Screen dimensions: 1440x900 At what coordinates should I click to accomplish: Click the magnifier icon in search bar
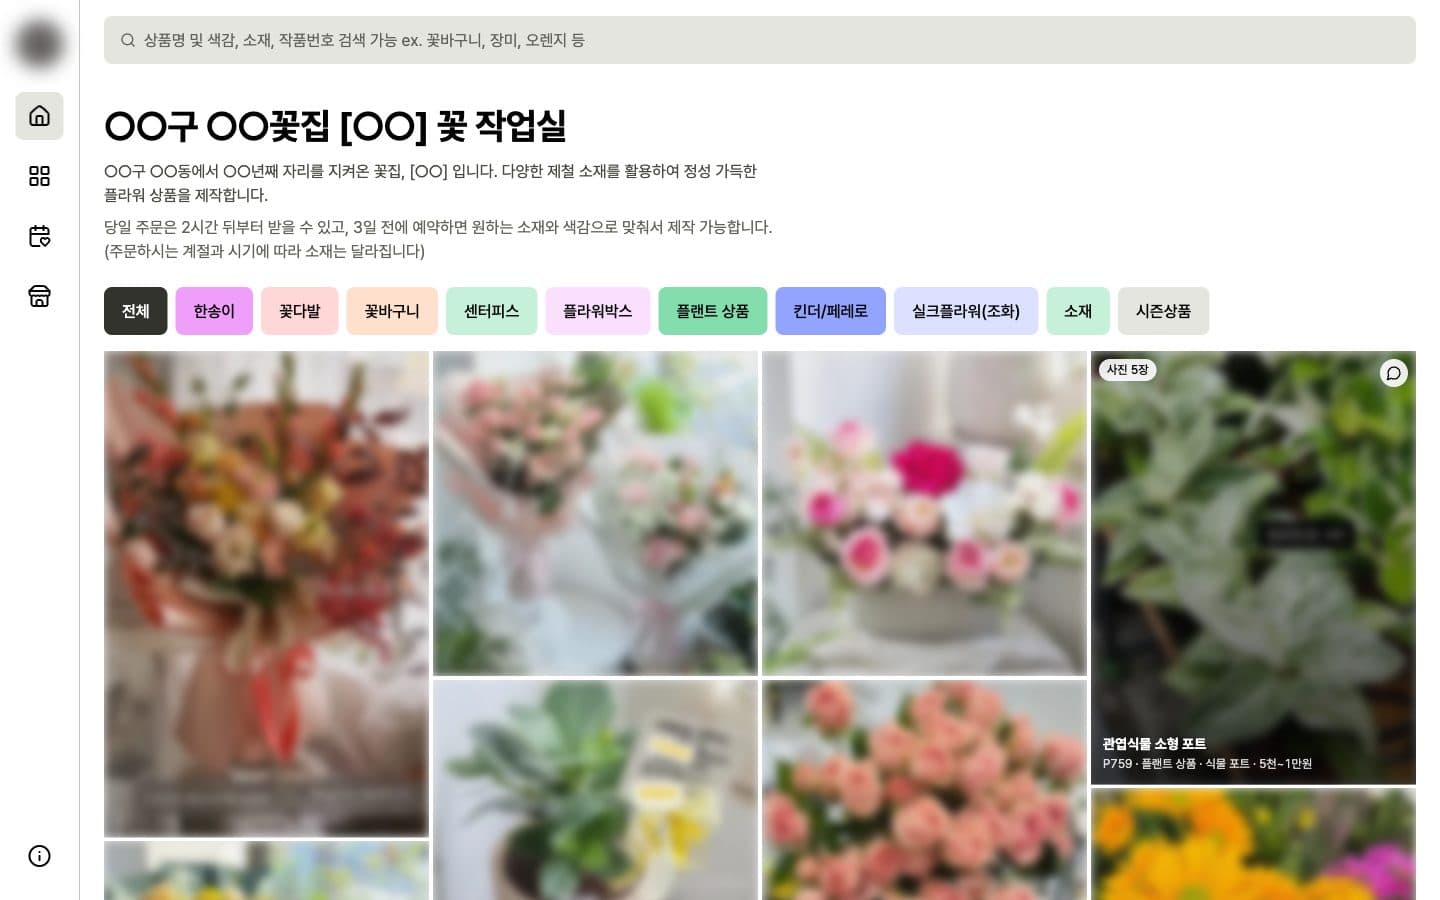(x=128, y=40)
